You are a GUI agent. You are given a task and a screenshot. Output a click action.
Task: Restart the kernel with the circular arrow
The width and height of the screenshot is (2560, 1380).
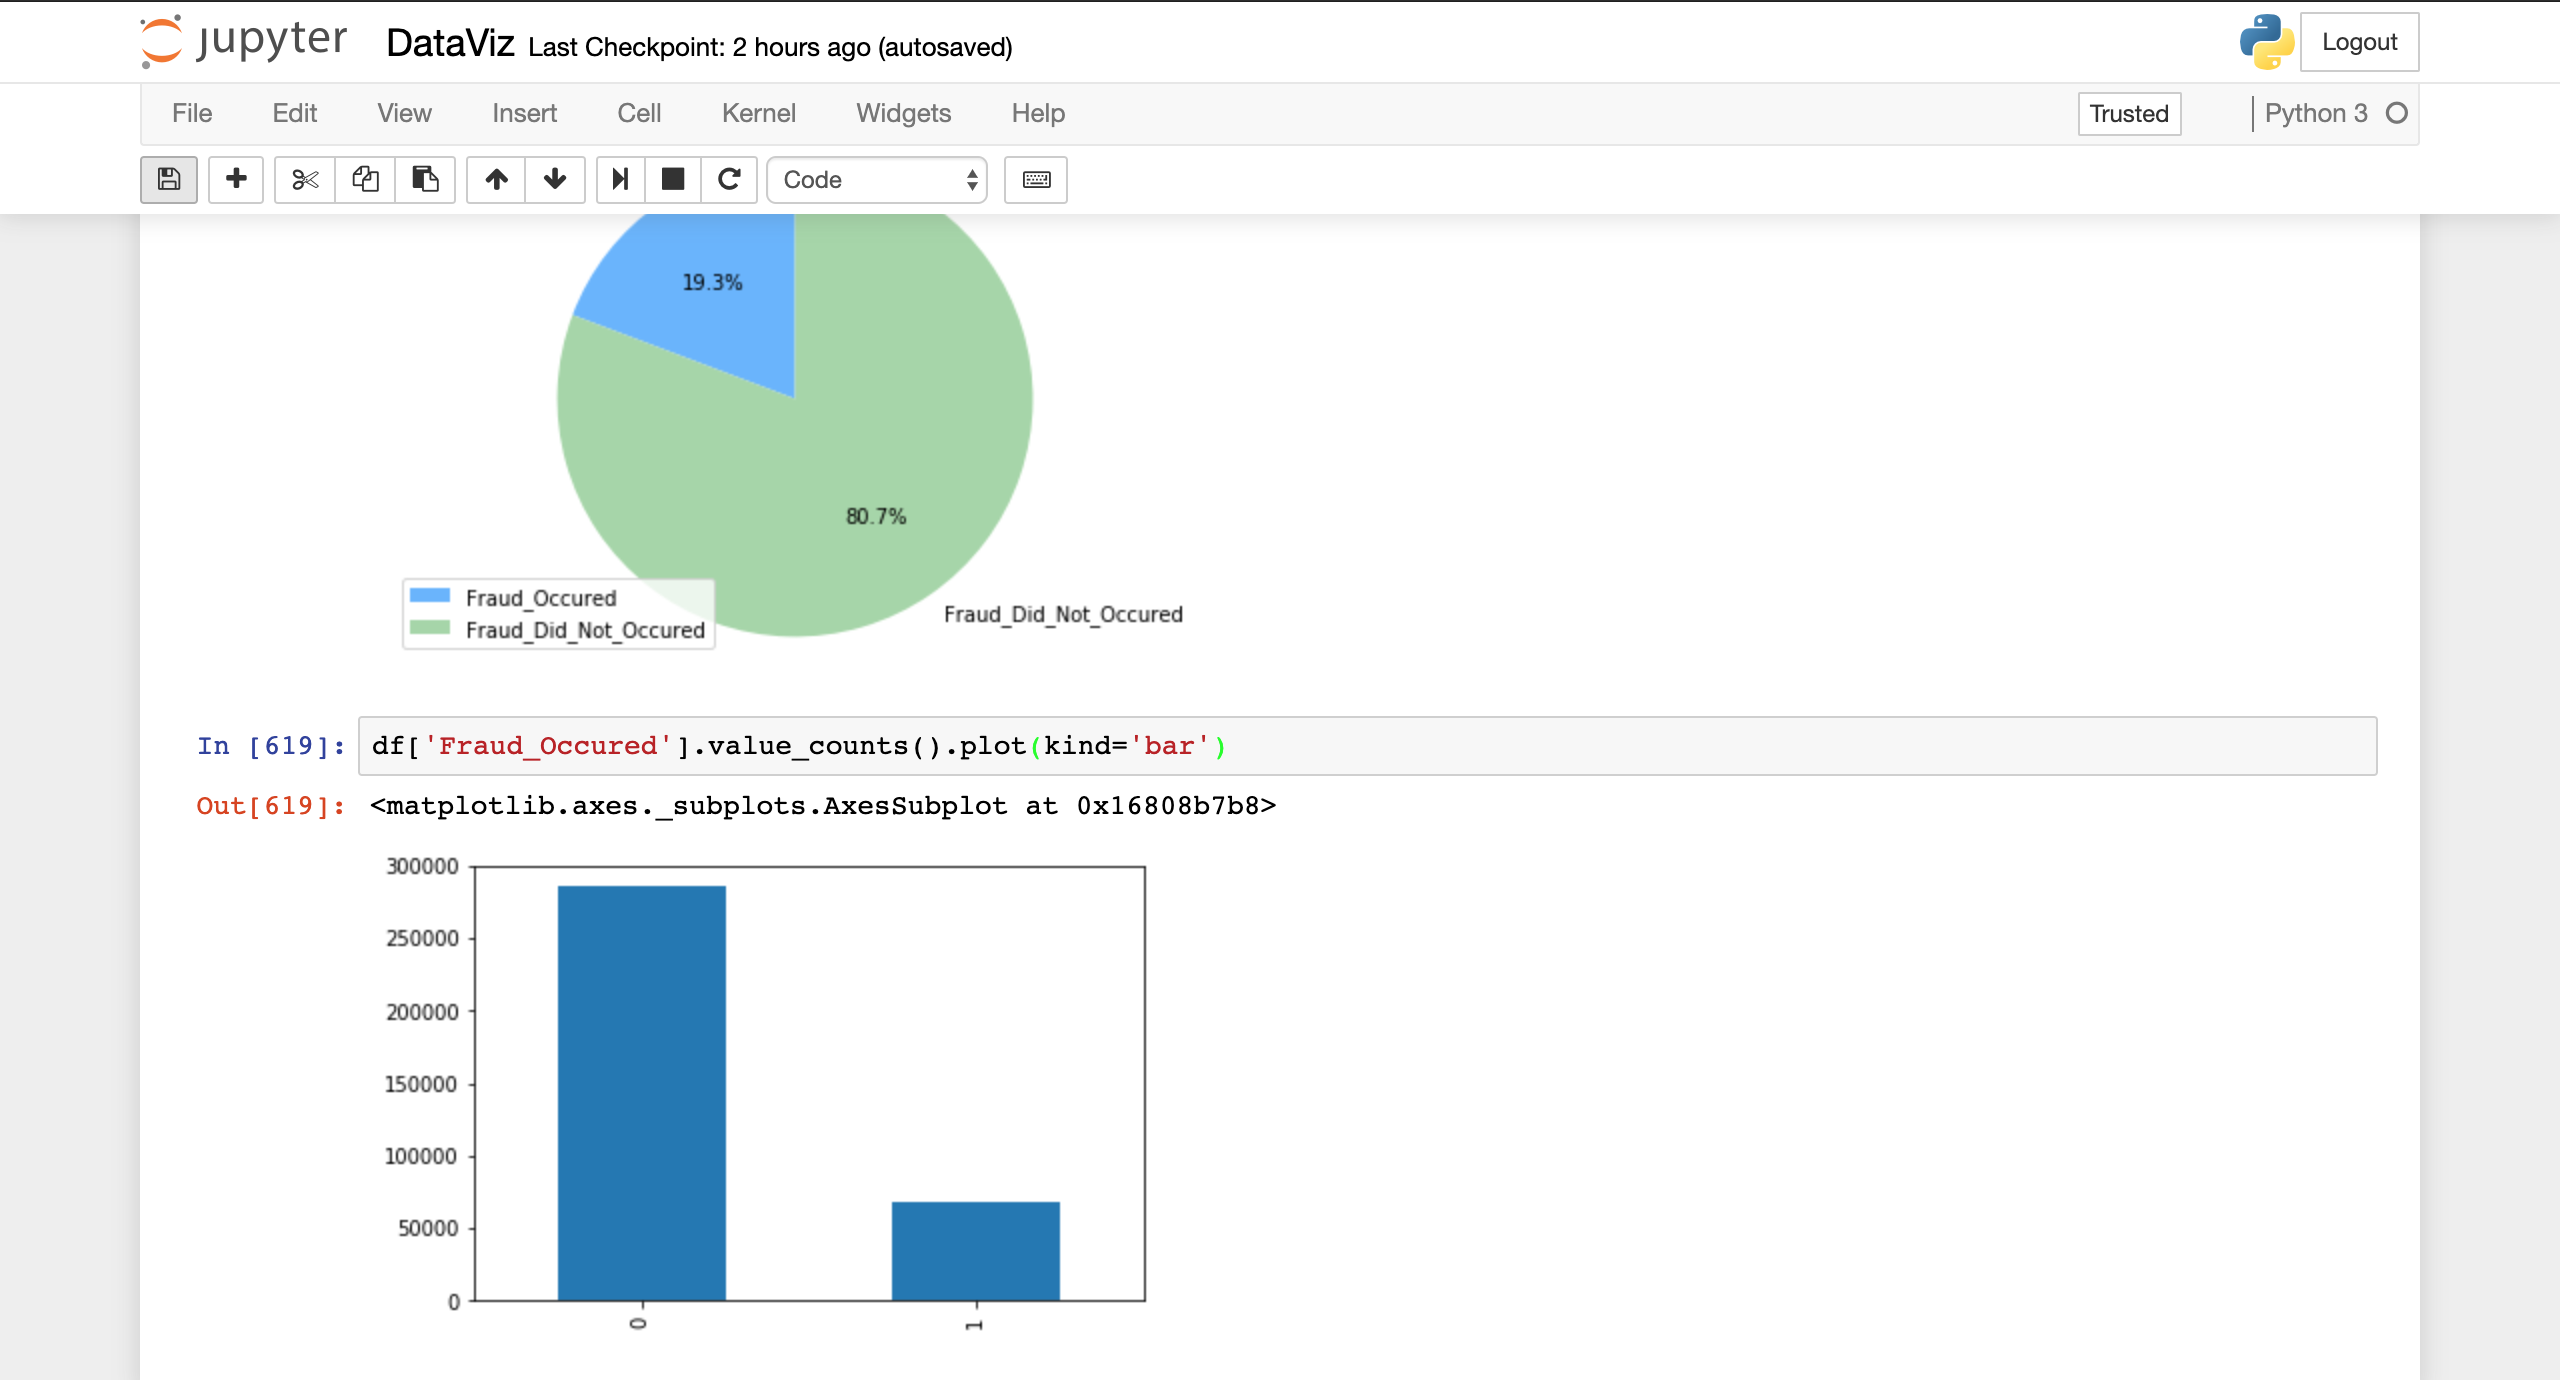(x=729, y=179)
